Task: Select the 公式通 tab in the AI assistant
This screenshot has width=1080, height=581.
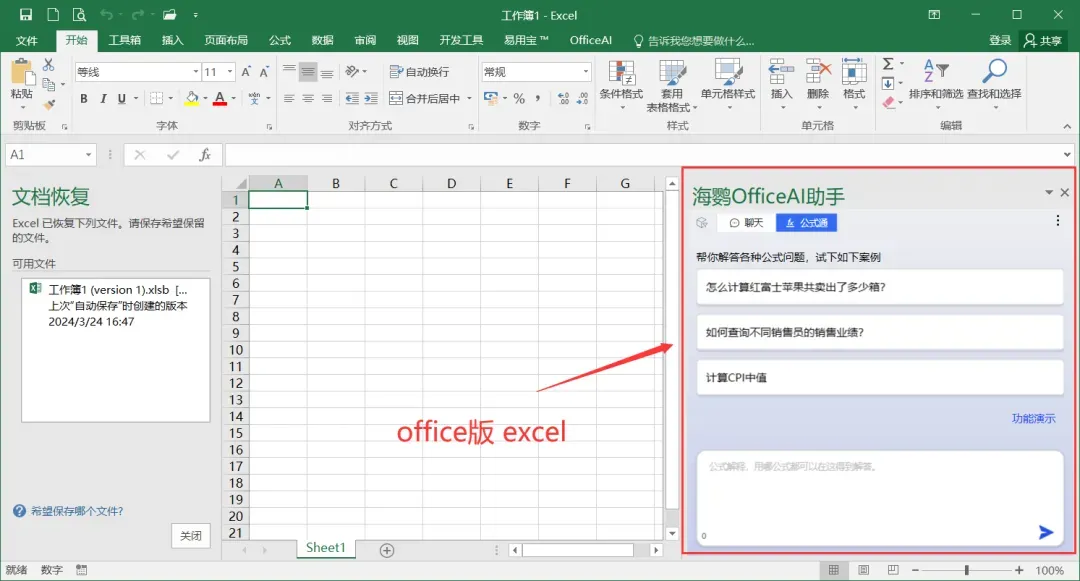Action: 807,222
